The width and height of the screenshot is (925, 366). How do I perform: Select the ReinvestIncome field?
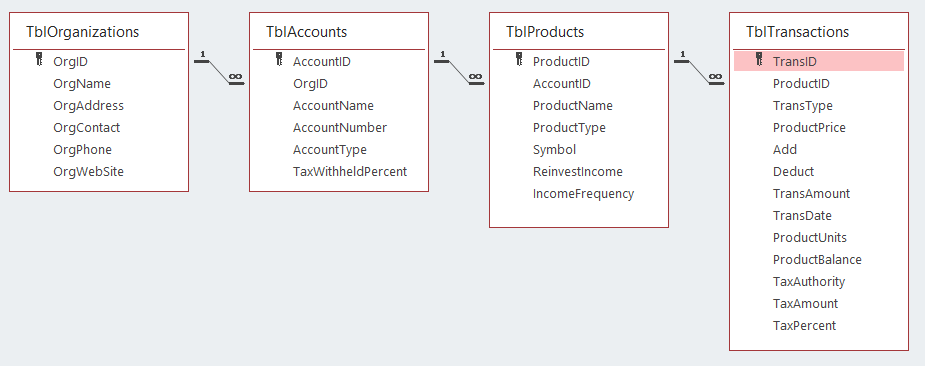[578, 172]
